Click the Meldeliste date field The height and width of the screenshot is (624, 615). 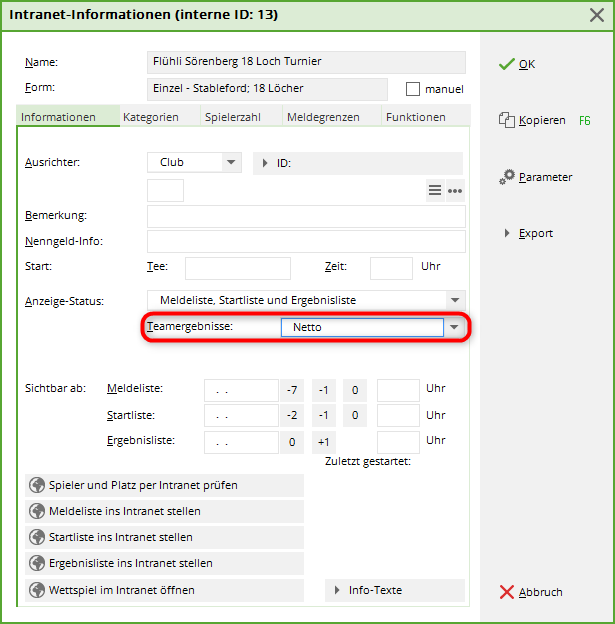click(241, 390)
